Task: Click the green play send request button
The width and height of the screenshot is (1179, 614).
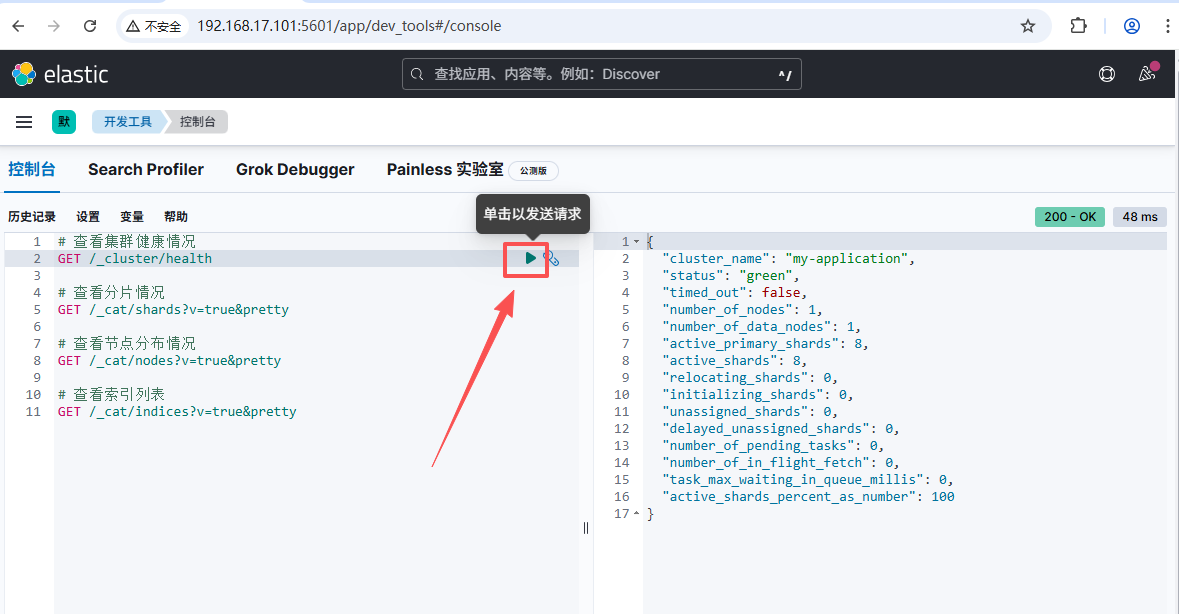Action: [530, 258]
